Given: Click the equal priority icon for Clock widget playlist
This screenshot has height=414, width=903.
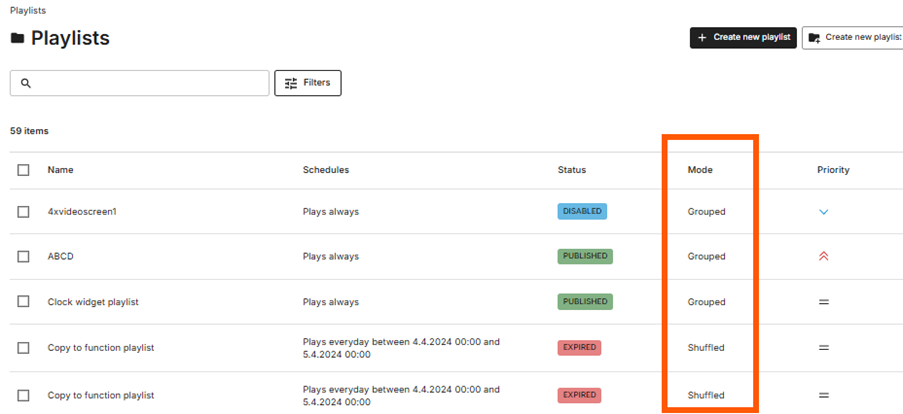Looking at the screenshot, I should 824,302.
